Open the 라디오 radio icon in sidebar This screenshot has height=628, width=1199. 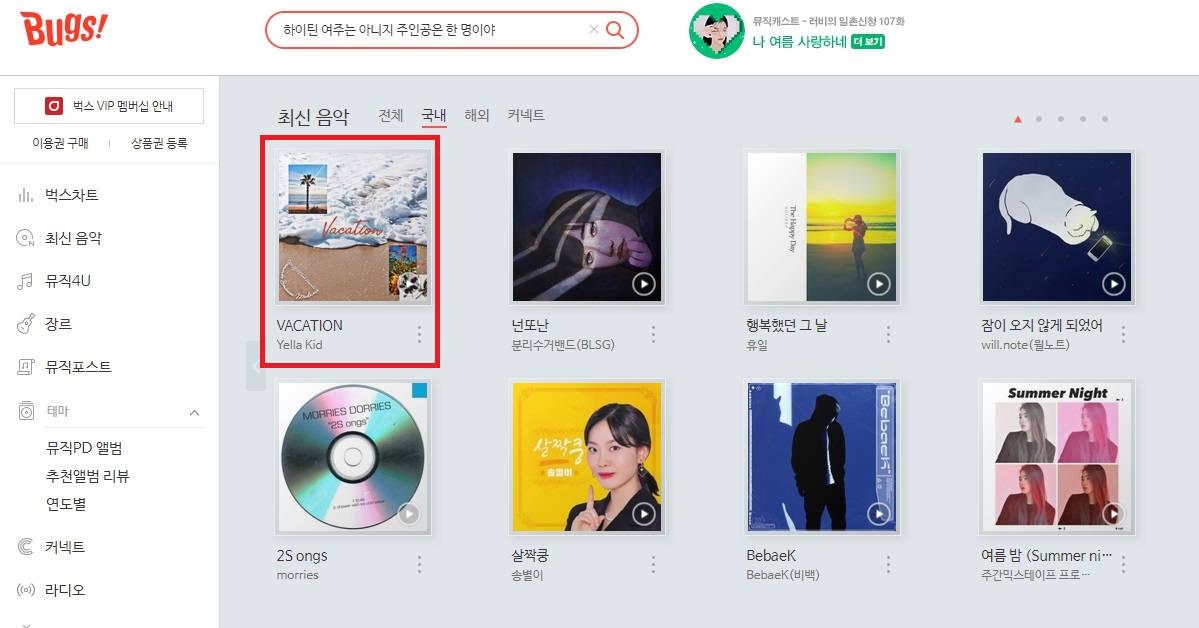pyautogui.click(x=25, y=590)
